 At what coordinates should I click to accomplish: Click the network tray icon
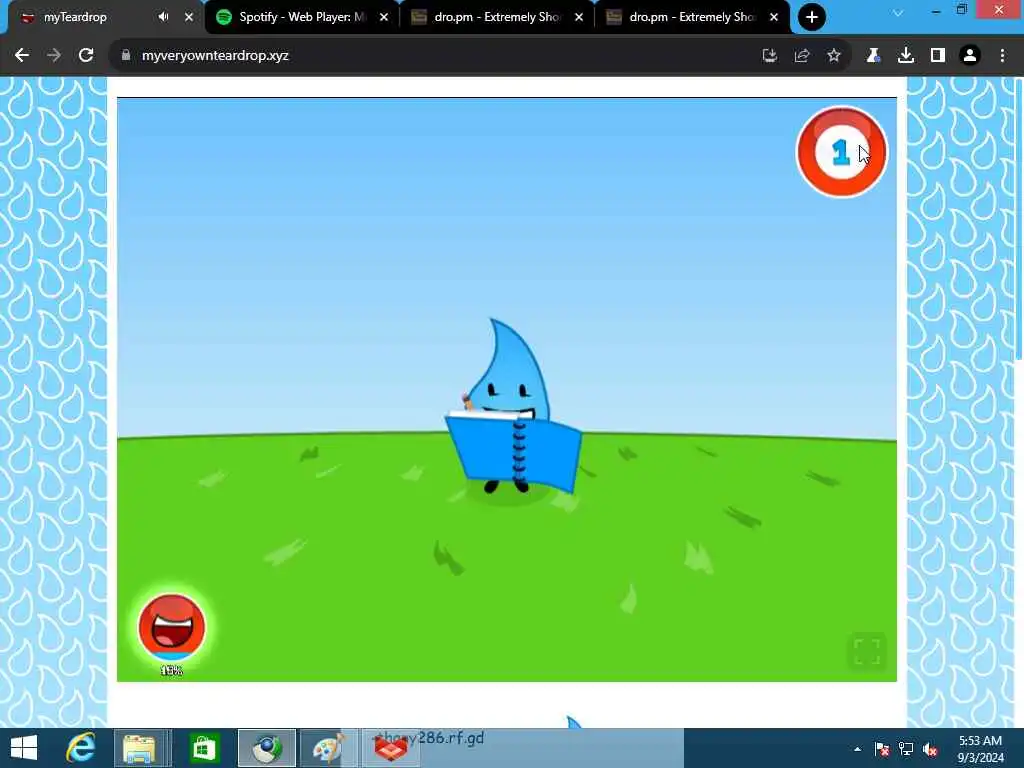pos(906,749)
